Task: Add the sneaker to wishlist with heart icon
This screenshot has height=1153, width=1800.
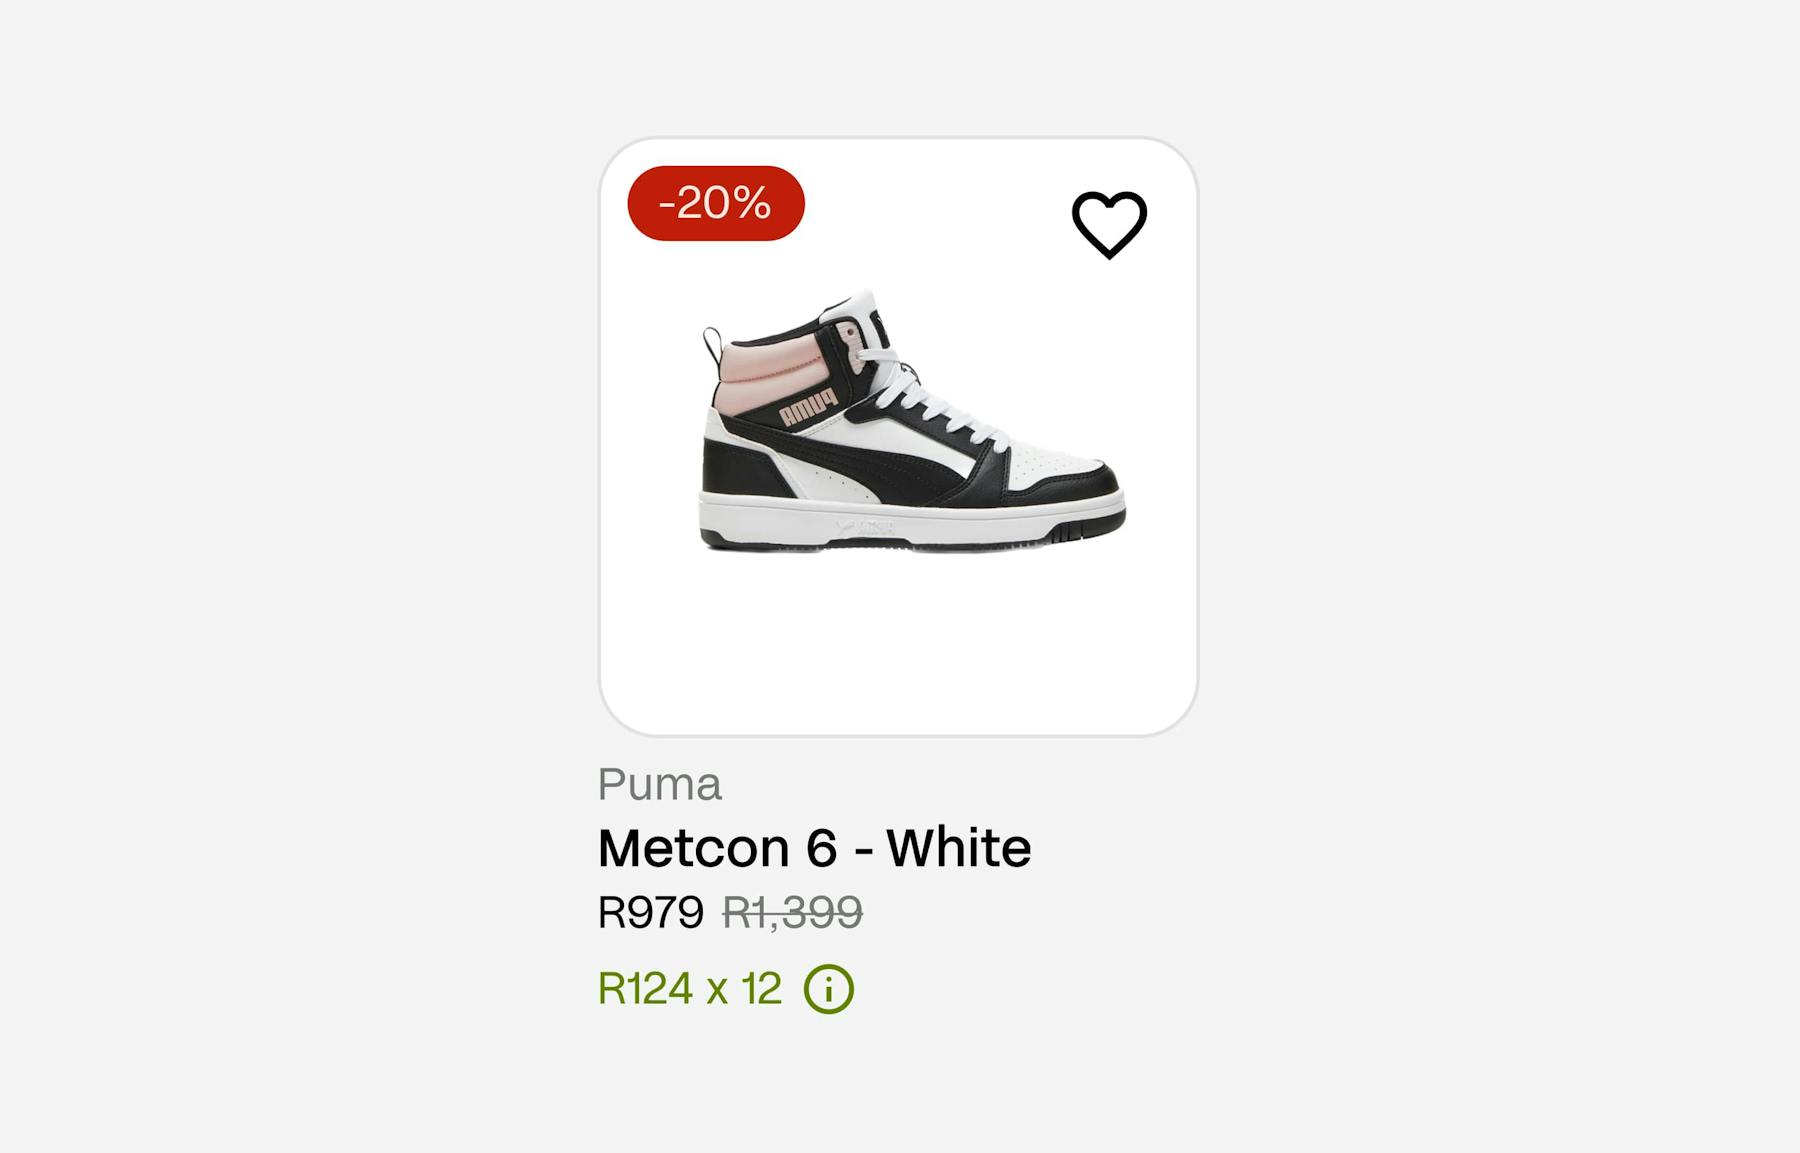Action: coord(1109,224)
